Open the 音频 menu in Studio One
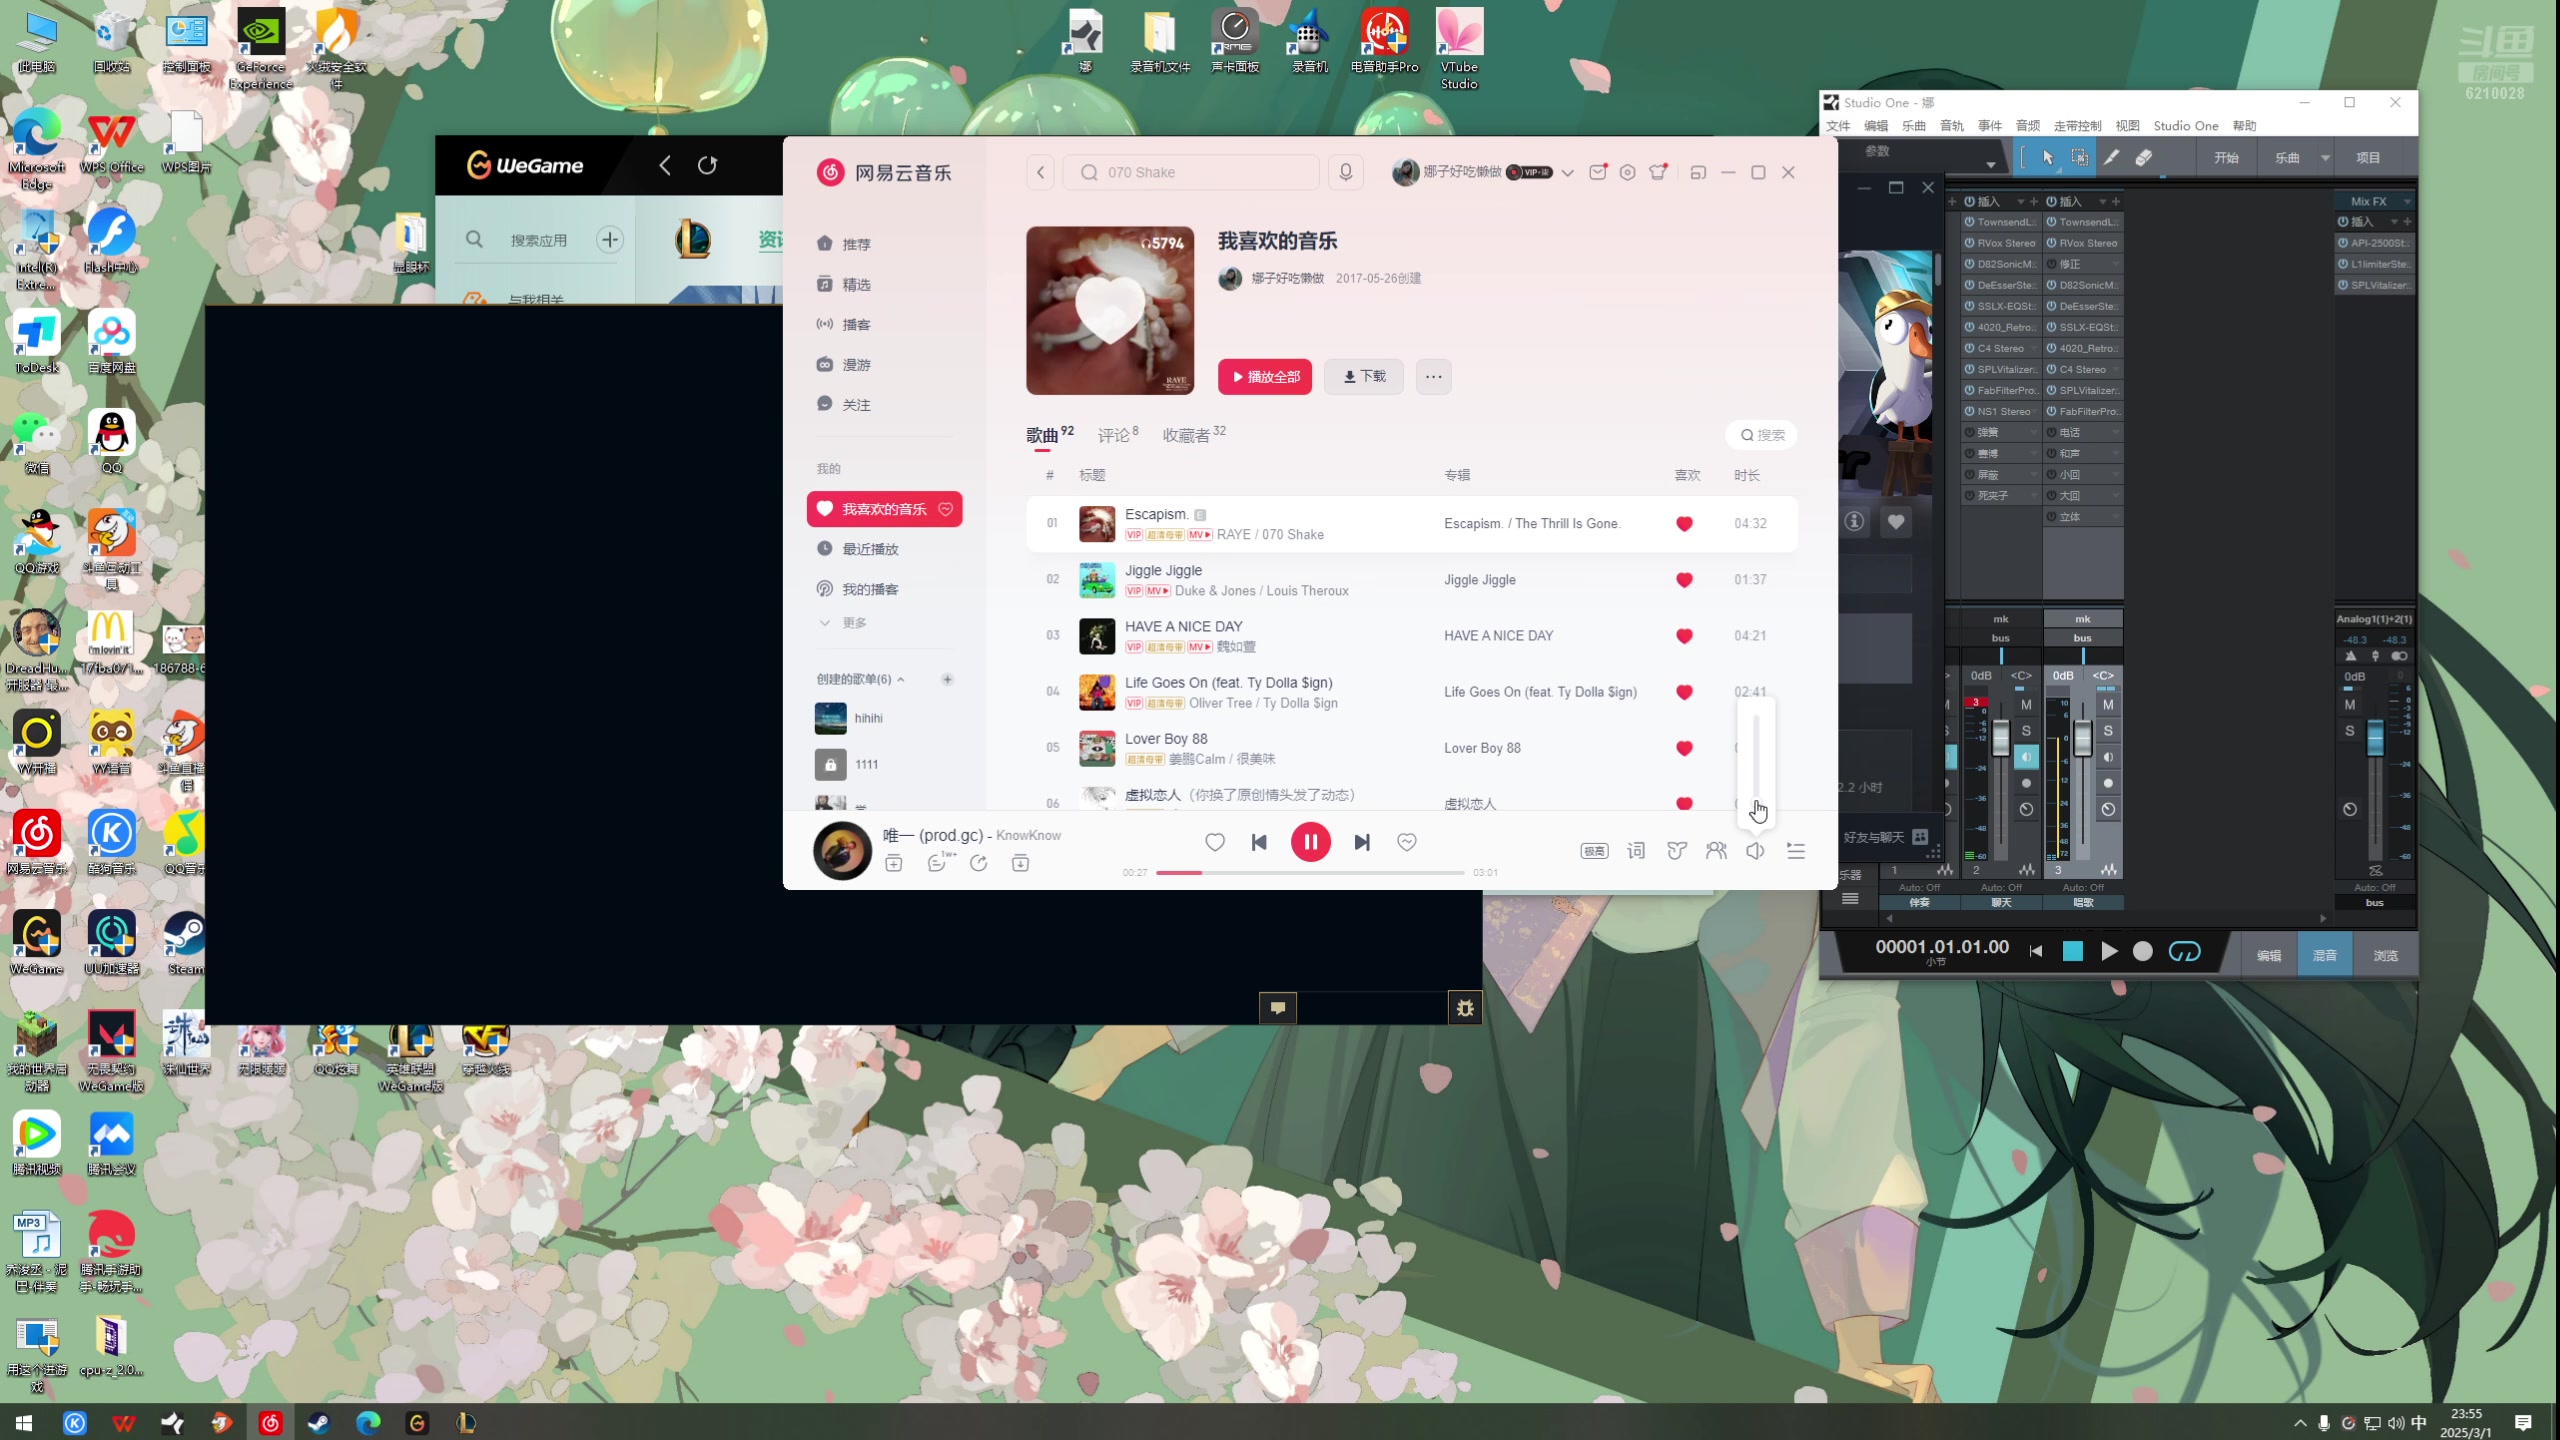The image size is (2560, 1440). tap(2028, 126)
